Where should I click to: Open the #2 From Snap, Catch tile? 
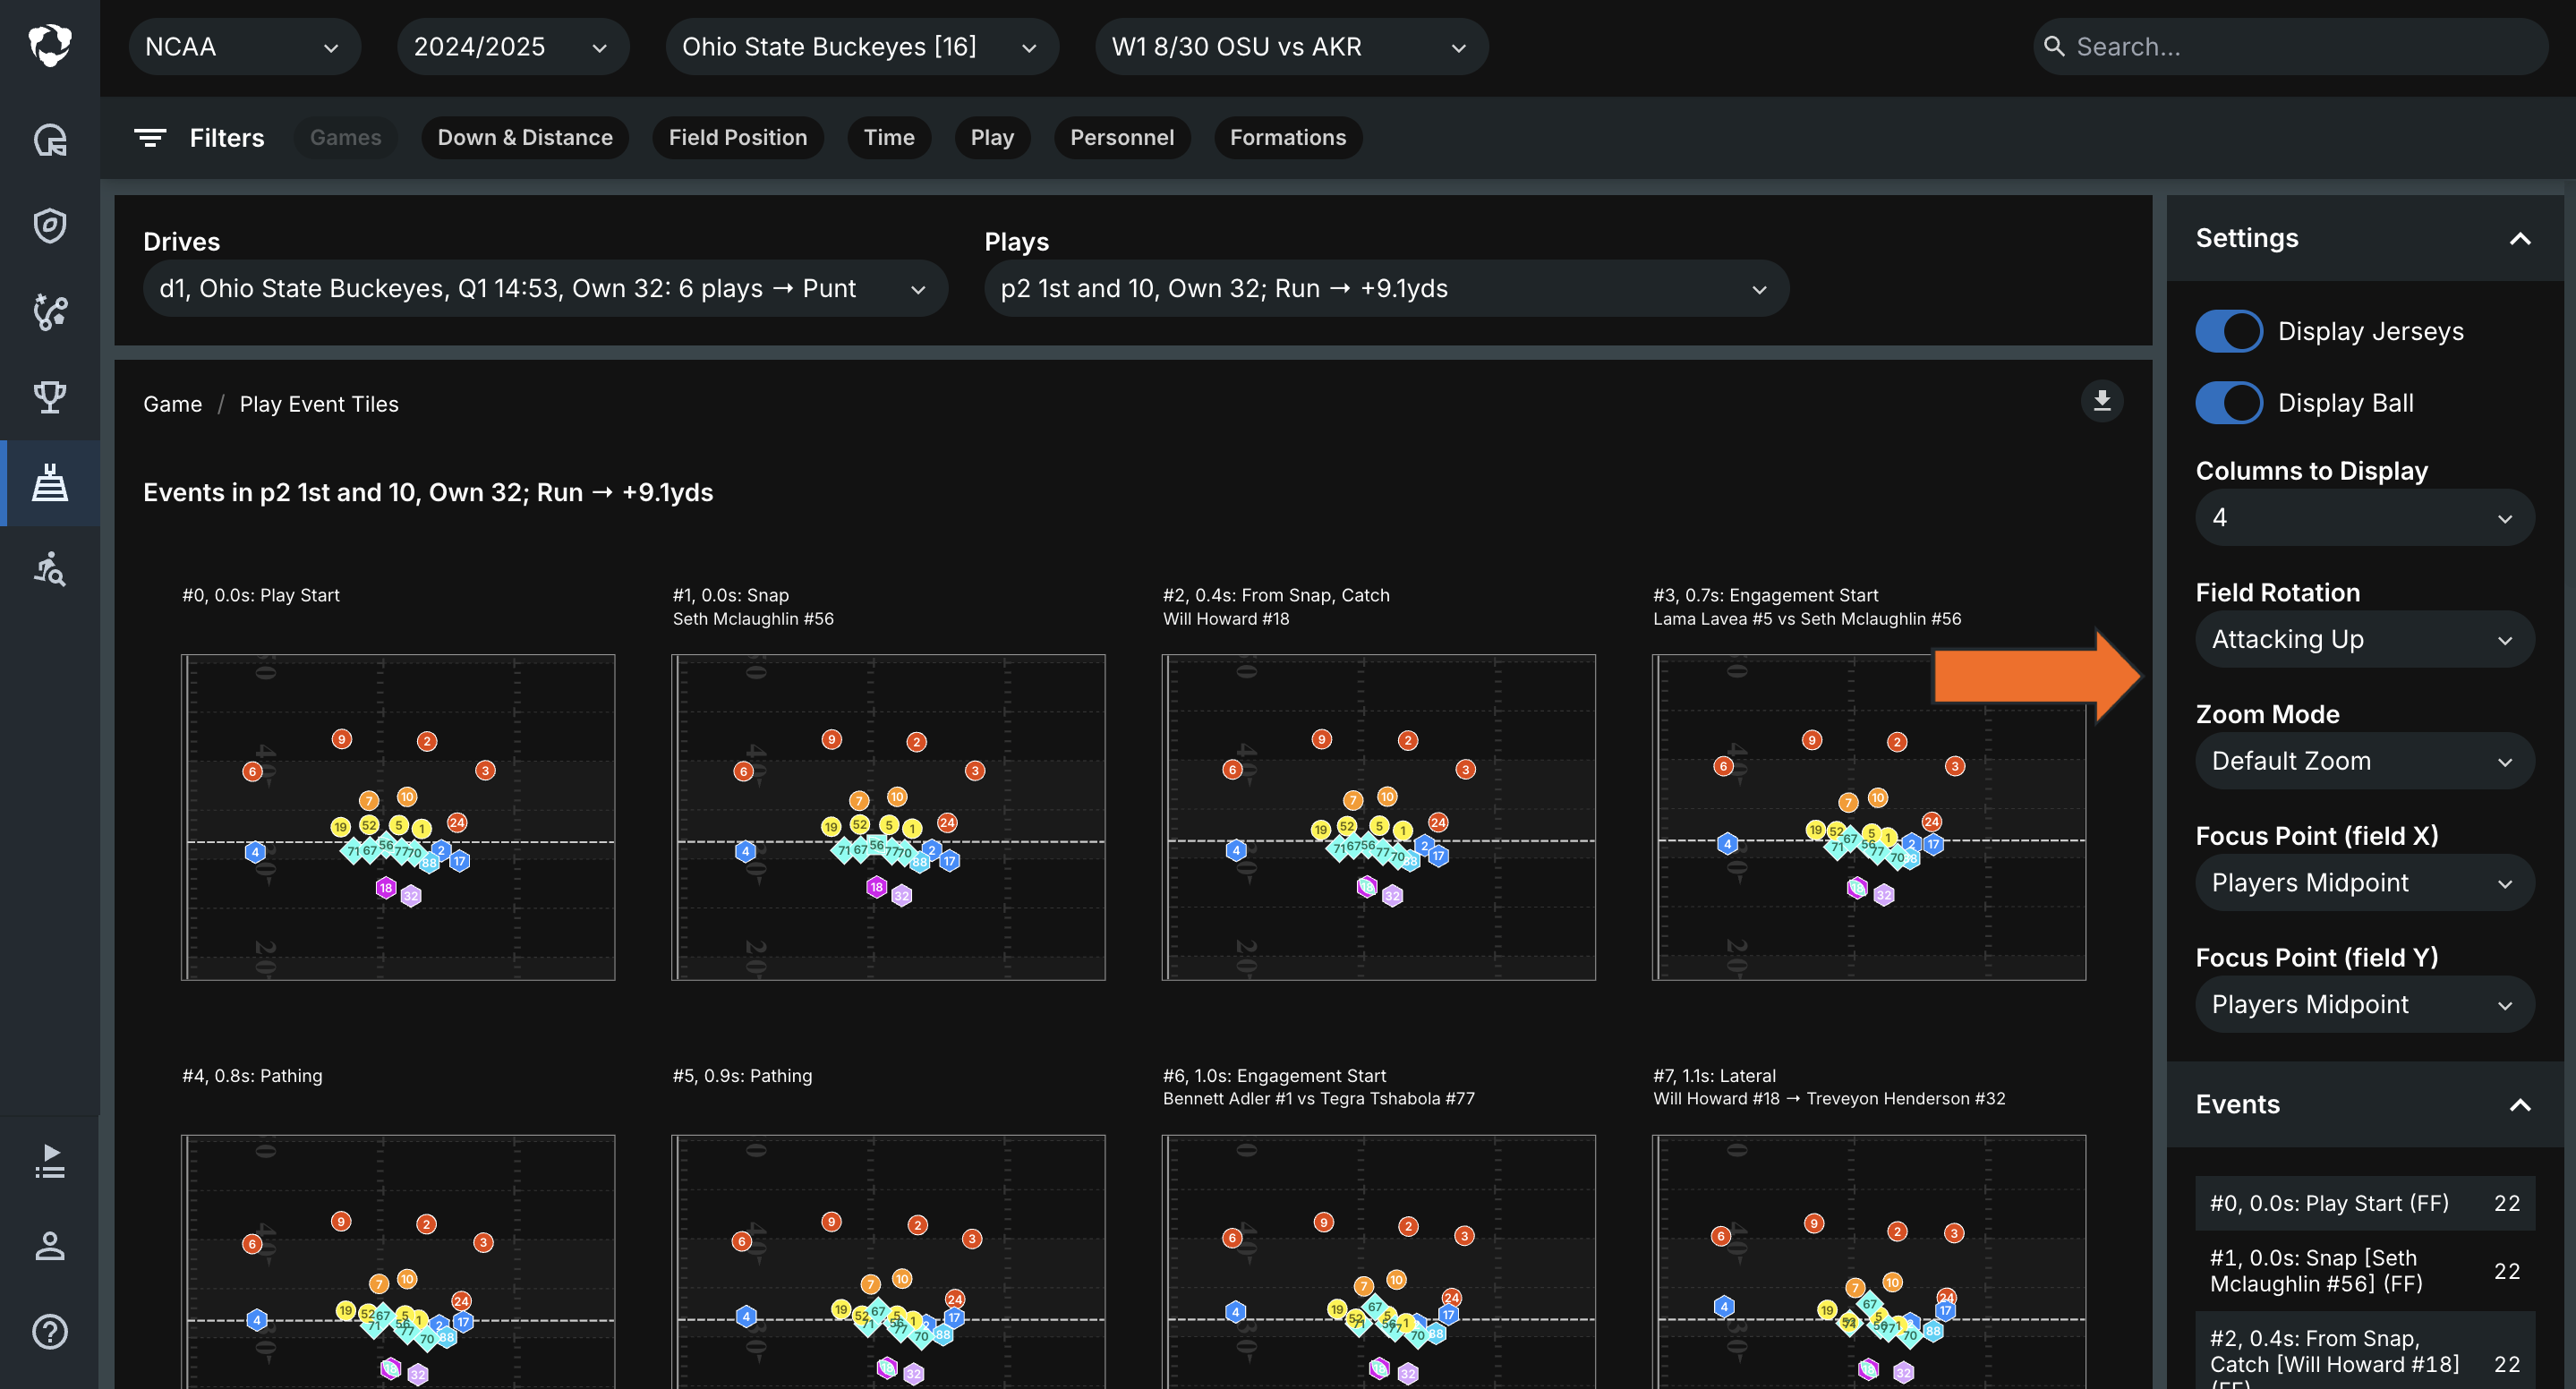coord(1378,817)
